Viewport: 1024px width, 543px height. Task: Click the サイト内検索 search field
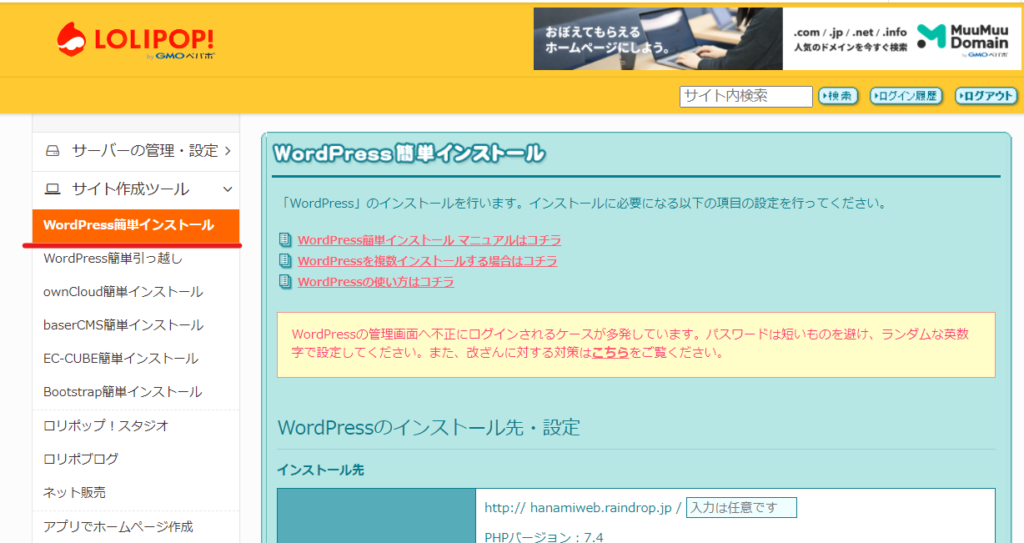point(746,96)
